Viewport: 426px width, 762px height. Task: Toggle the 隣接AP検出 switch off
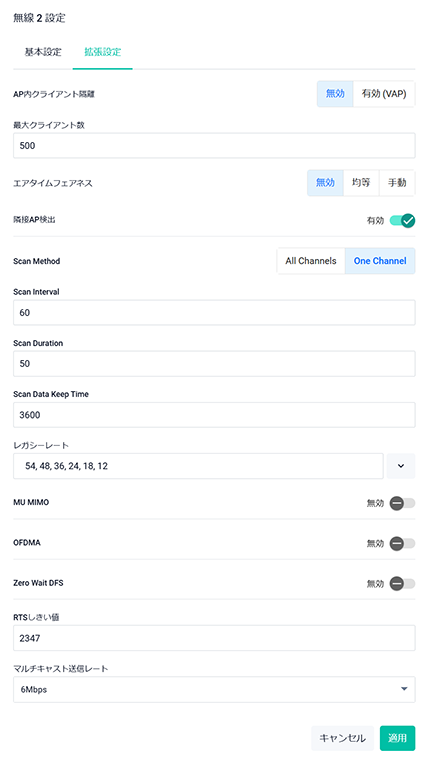coord(402,221)
